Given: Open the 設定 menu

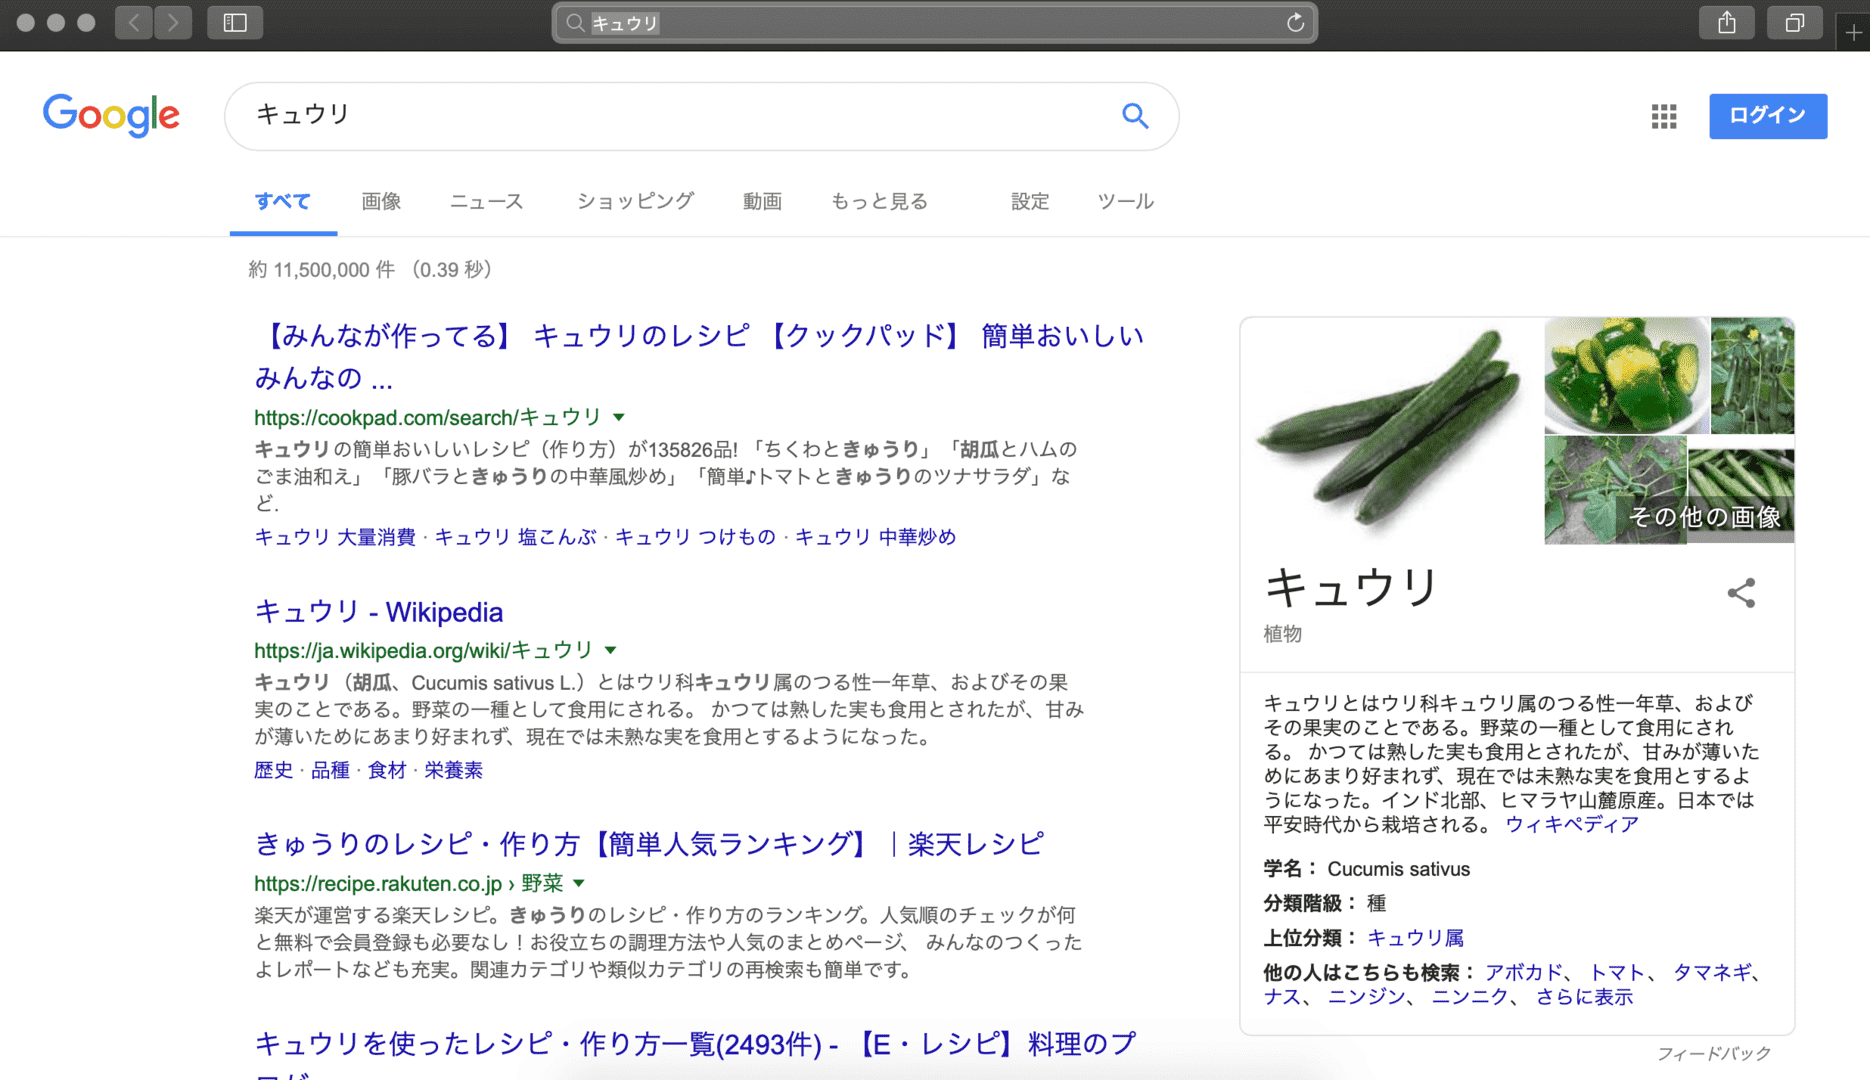Looking at the screenshot, I should tap(1030, 201).
